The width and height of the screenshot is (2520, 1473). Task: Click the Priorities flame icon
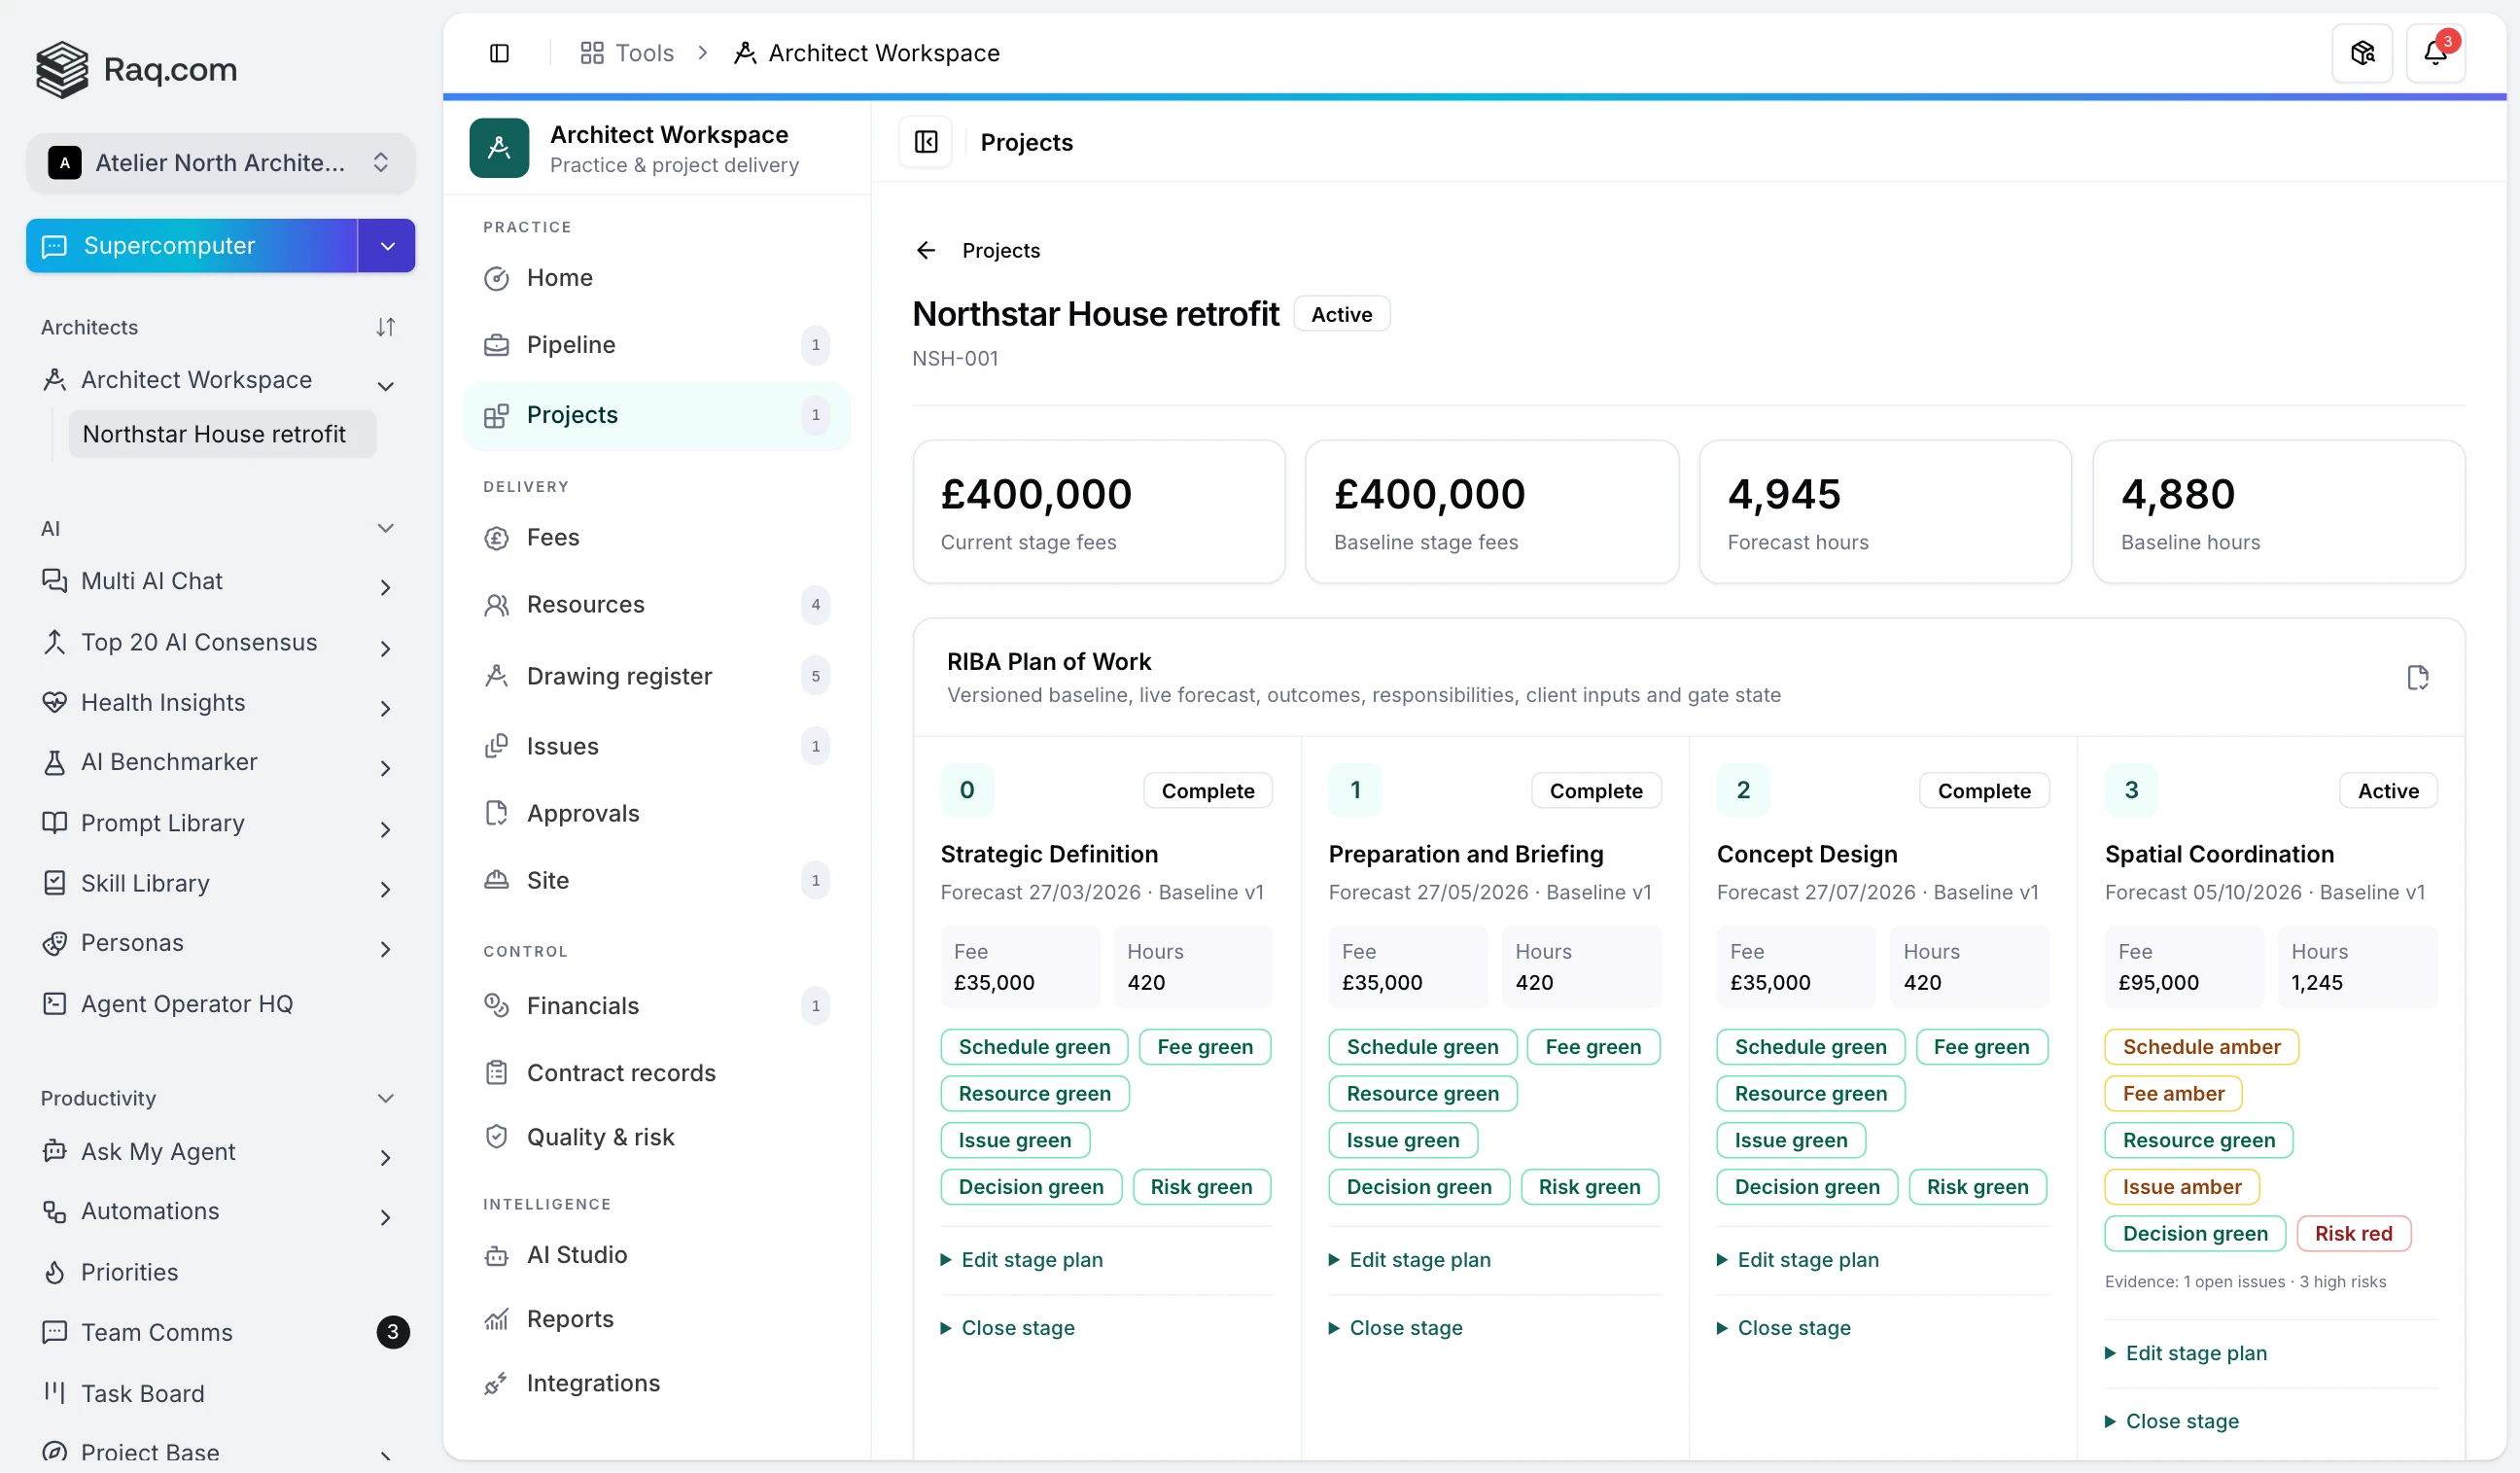click(54, 1272)
